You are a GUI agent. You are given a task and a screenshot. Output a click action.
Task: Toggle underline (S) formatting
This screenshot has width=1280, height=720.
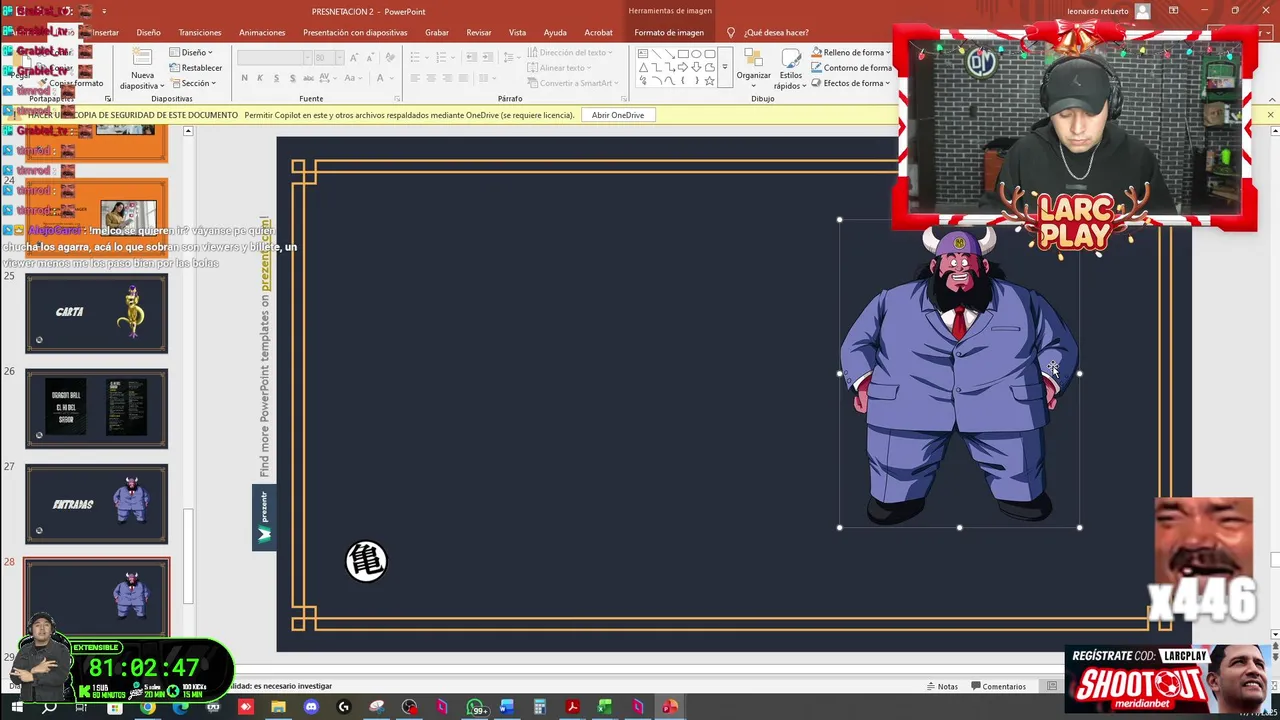point(276,78)
